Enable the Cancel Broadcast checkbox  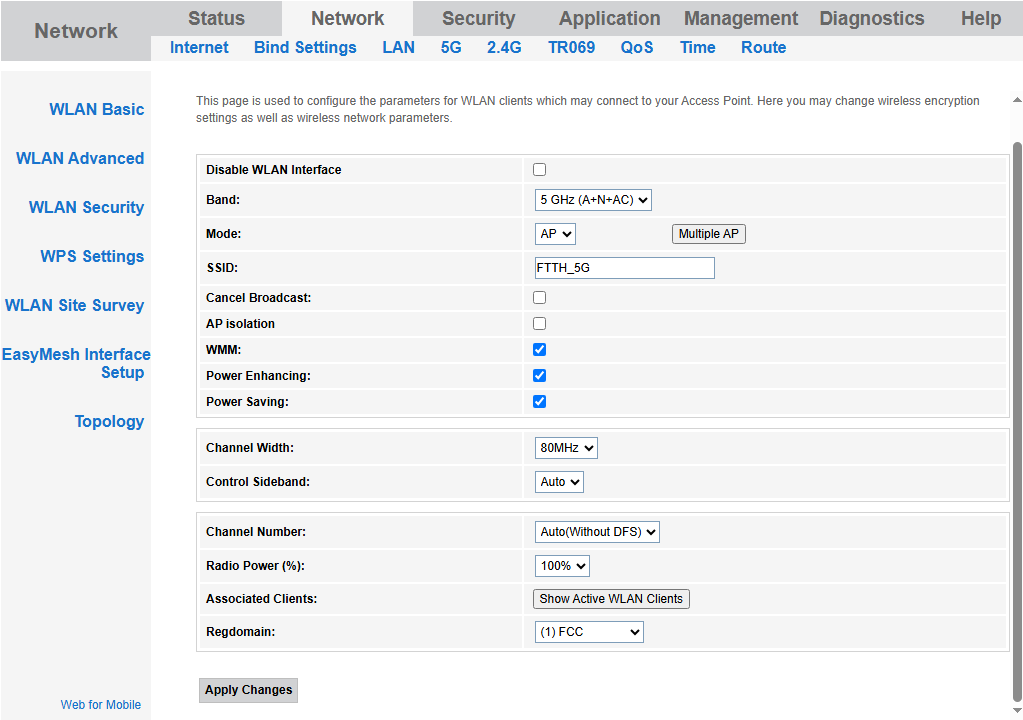click(540, 298)
